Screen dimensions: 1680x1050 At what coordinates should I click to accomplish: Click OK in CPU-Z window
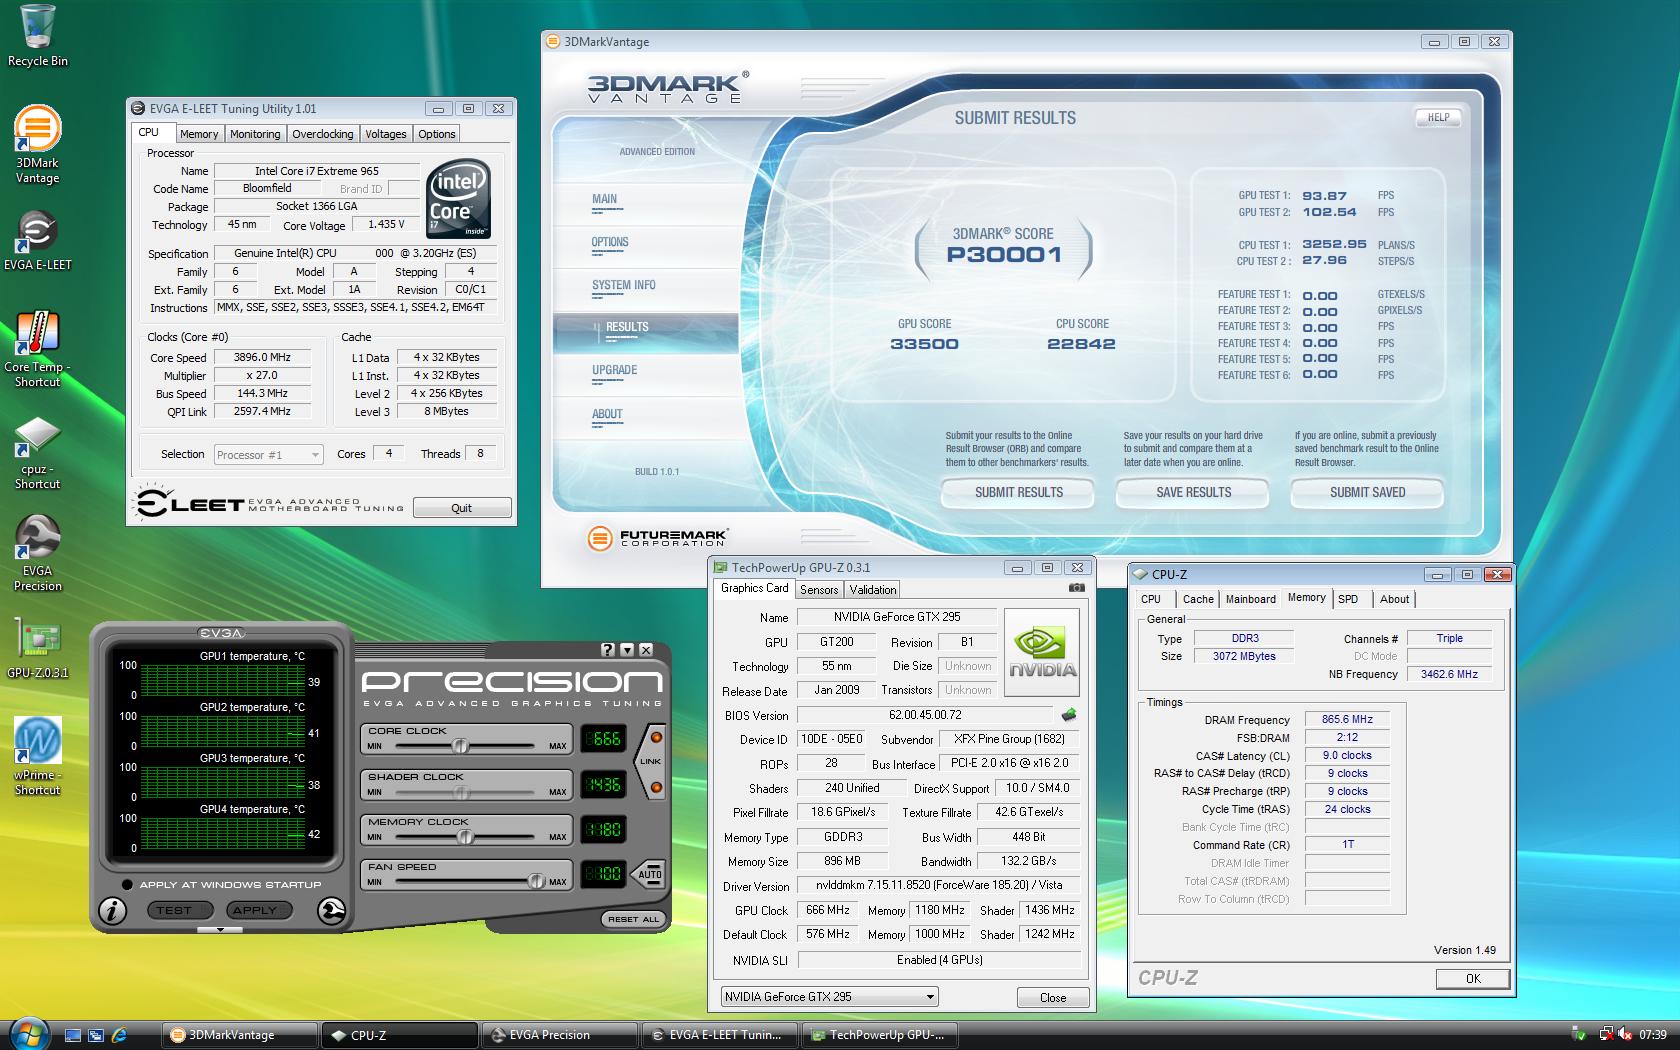point(1473,979)
